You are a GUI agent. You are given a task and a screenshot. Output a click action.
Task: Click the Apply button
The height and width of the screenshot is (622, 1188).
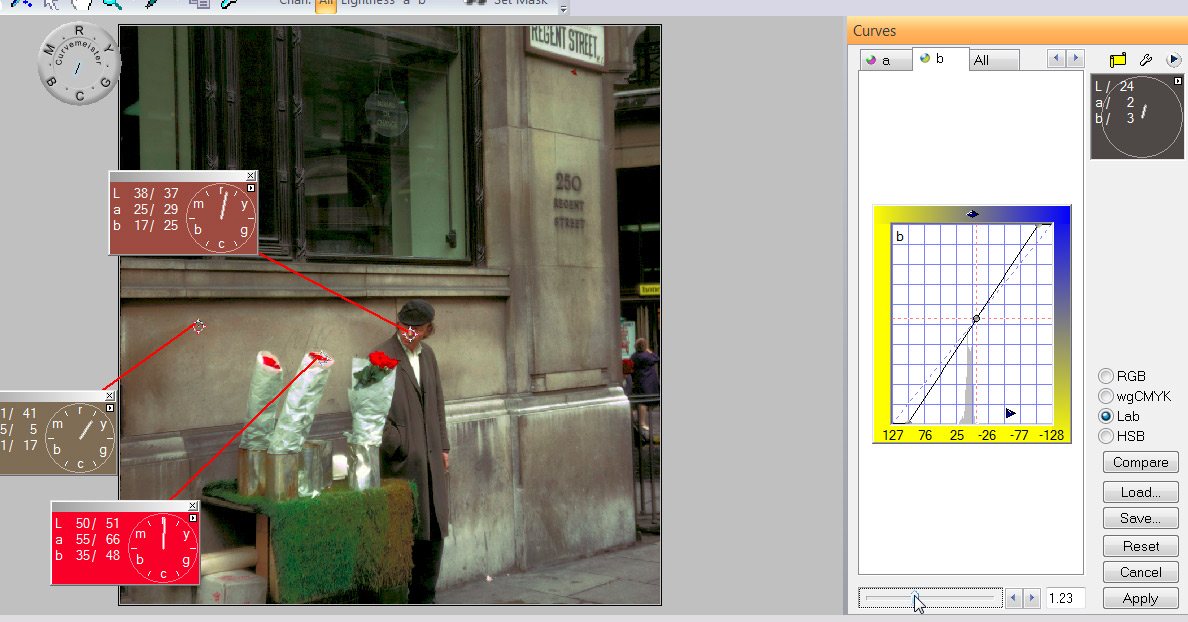click(x=1140, y=598)
